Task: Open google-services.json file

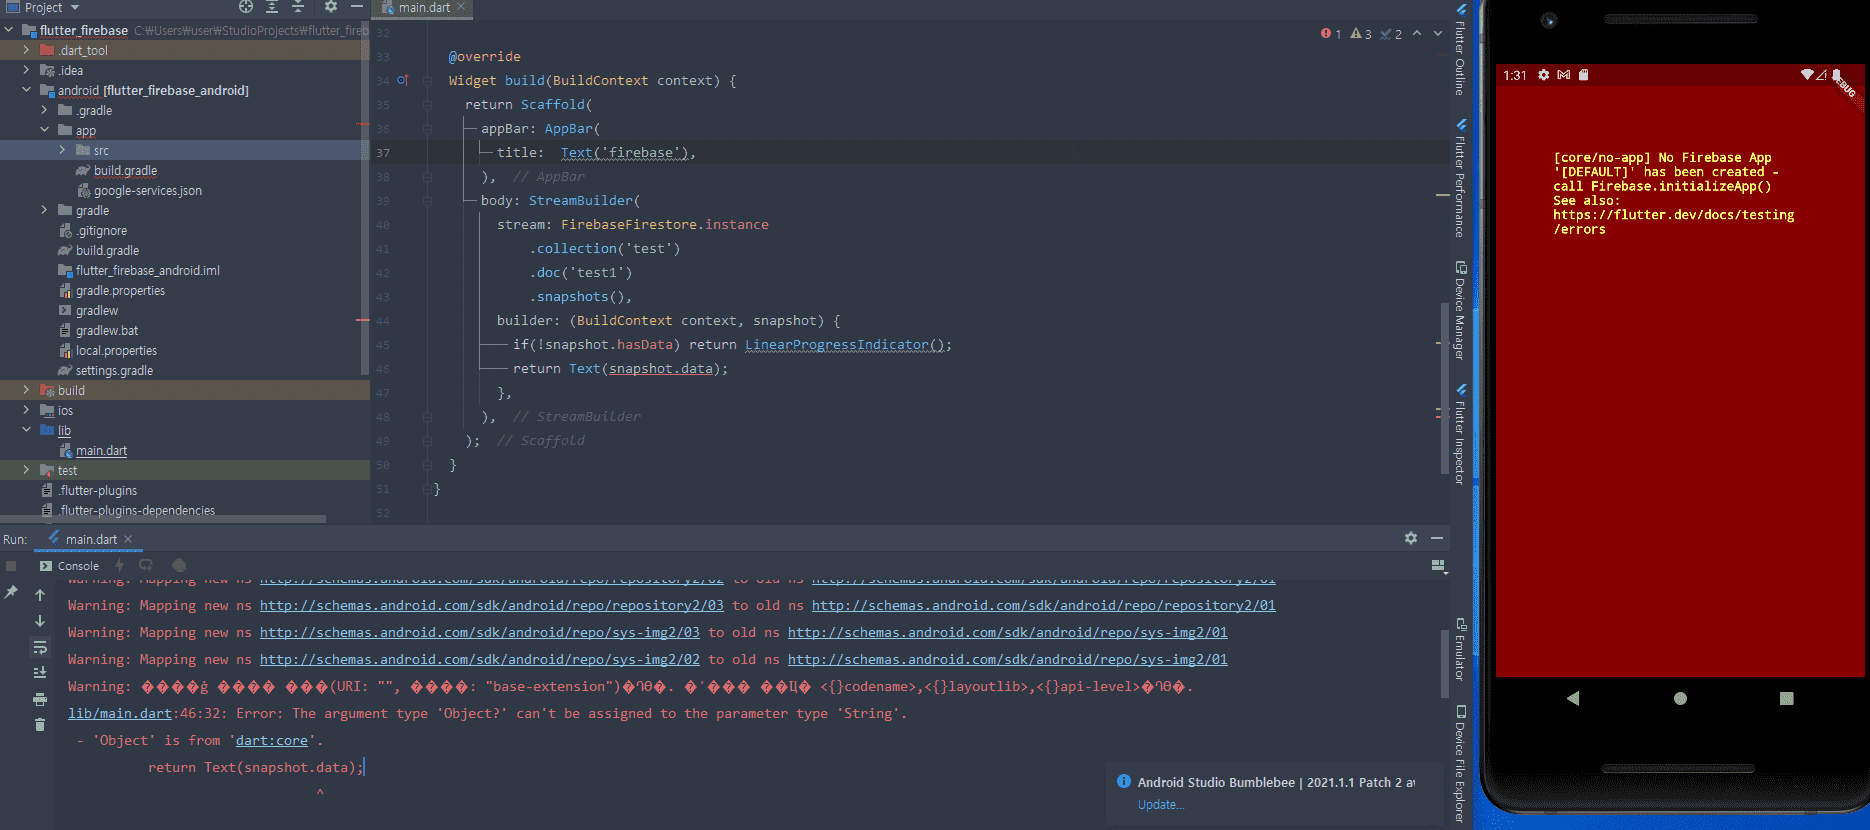Action: click(147, 190)
